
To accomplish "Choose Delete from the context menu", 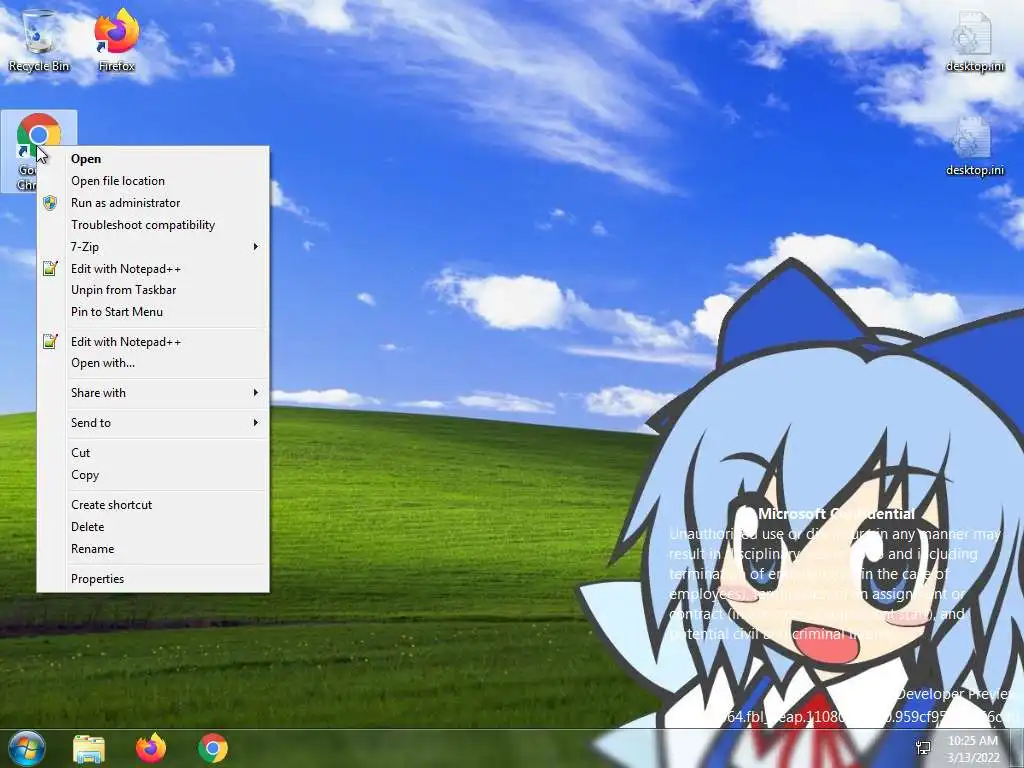I will pyautogui.click(x=153, y=526).
